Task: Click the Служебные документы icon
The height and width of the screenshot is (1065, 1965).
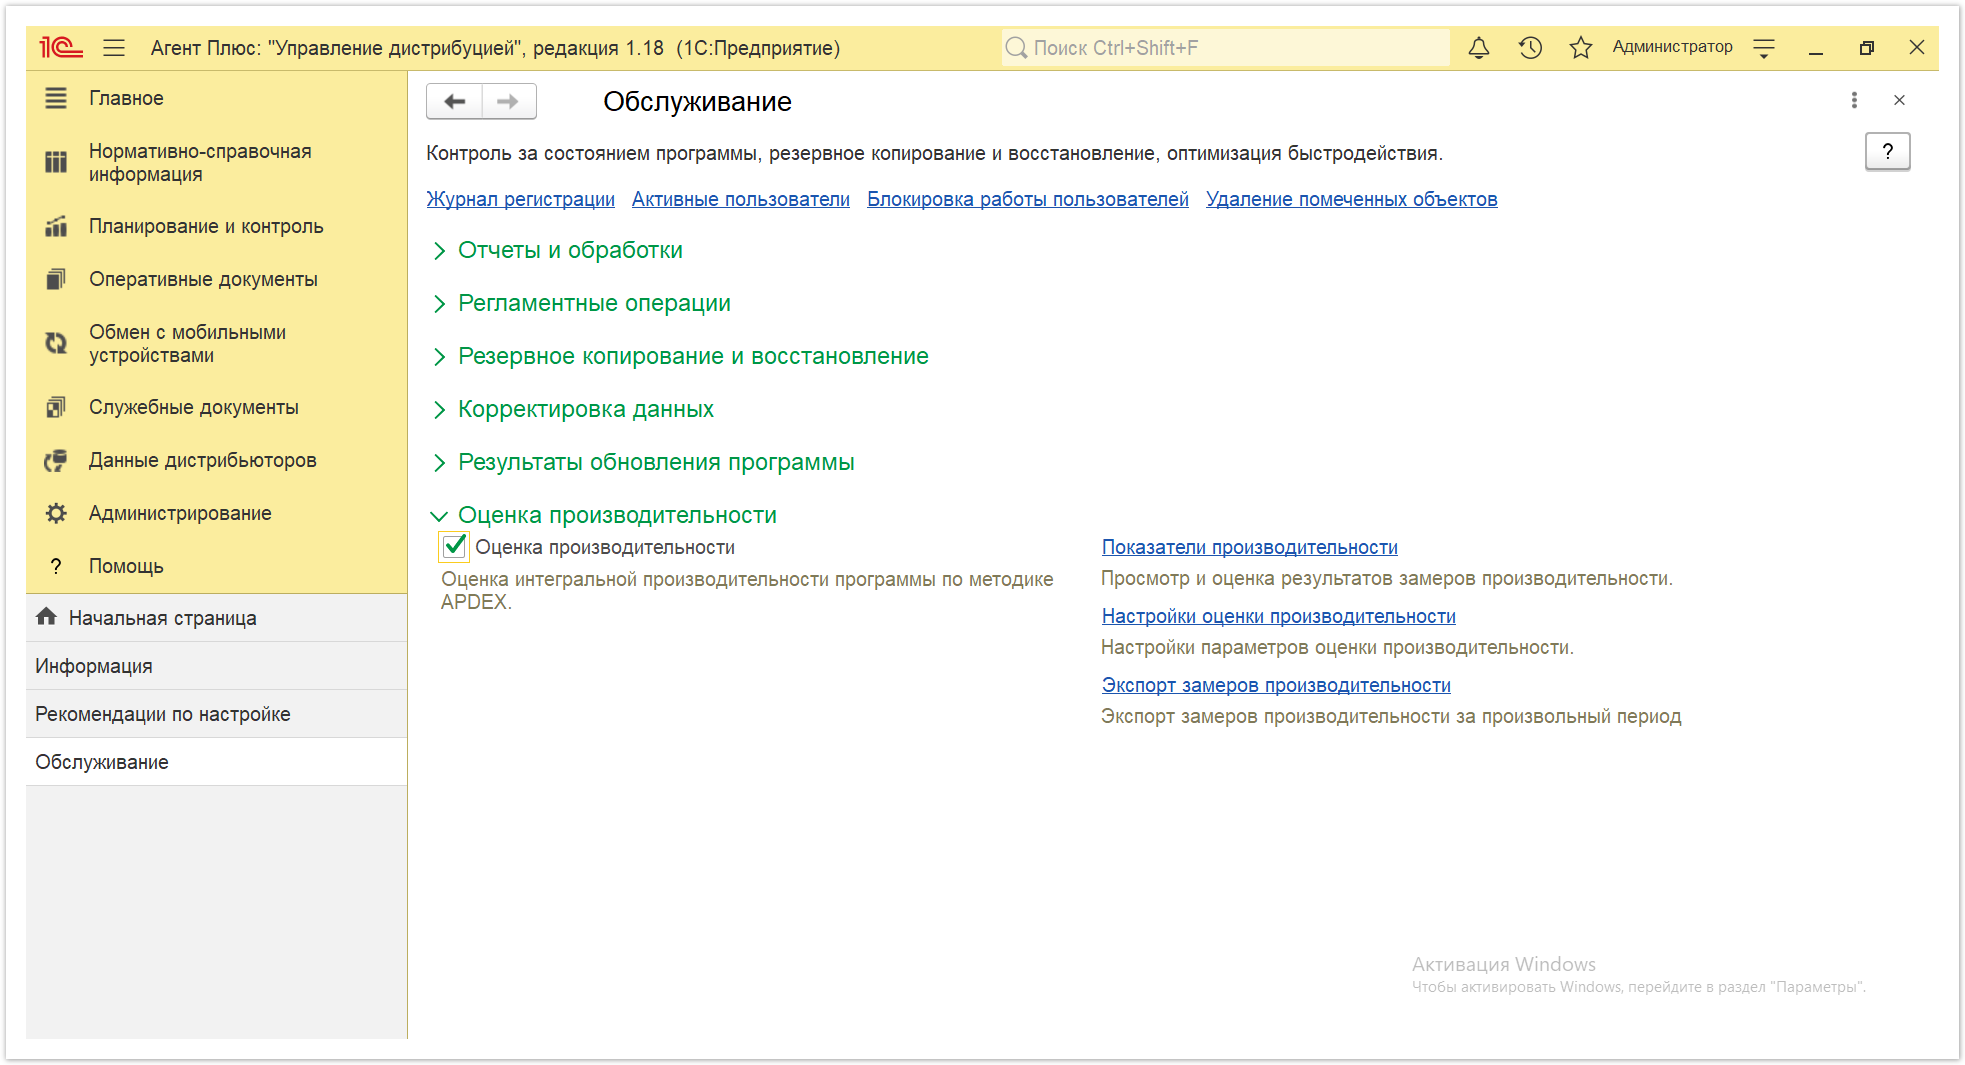Action: point(56,407)
